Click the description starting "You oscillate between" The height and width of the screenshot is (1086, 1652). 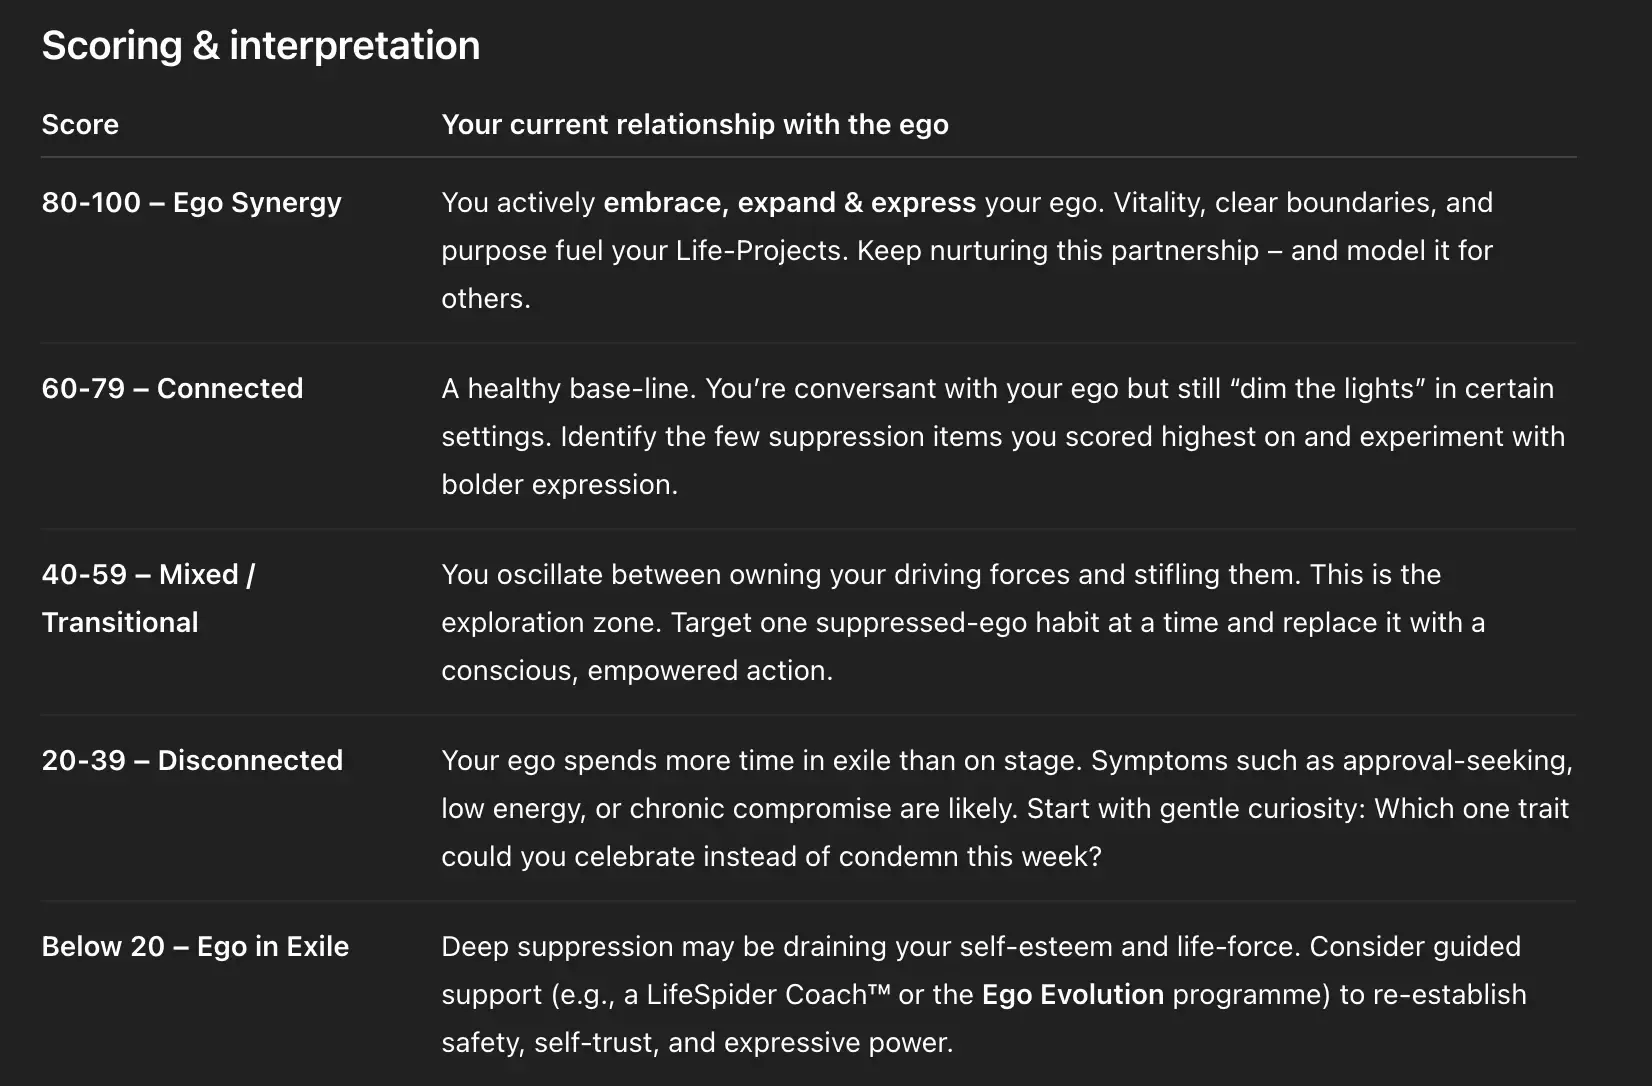962,623
